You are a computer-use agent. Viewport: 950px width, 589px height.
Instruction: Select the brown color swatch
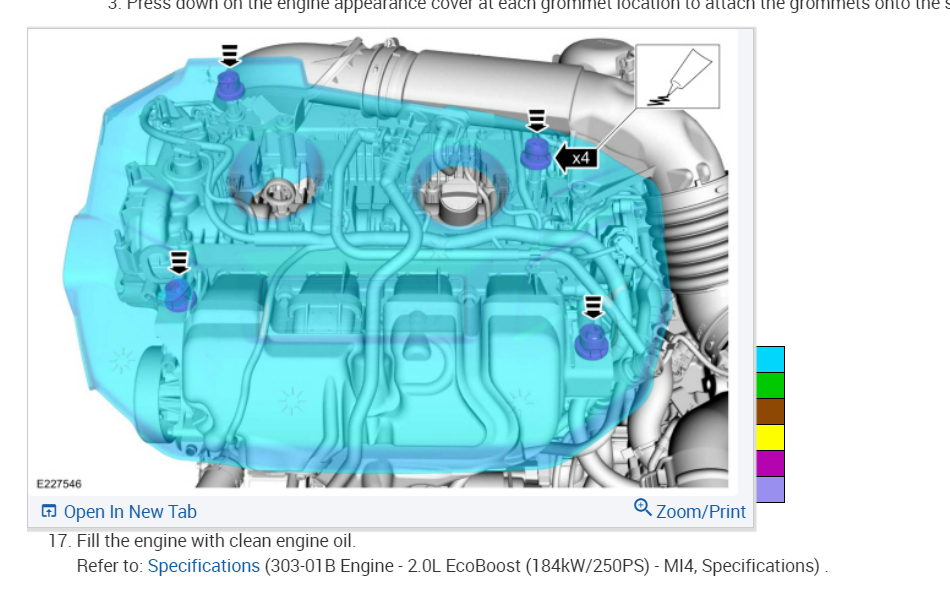(770, 411)
